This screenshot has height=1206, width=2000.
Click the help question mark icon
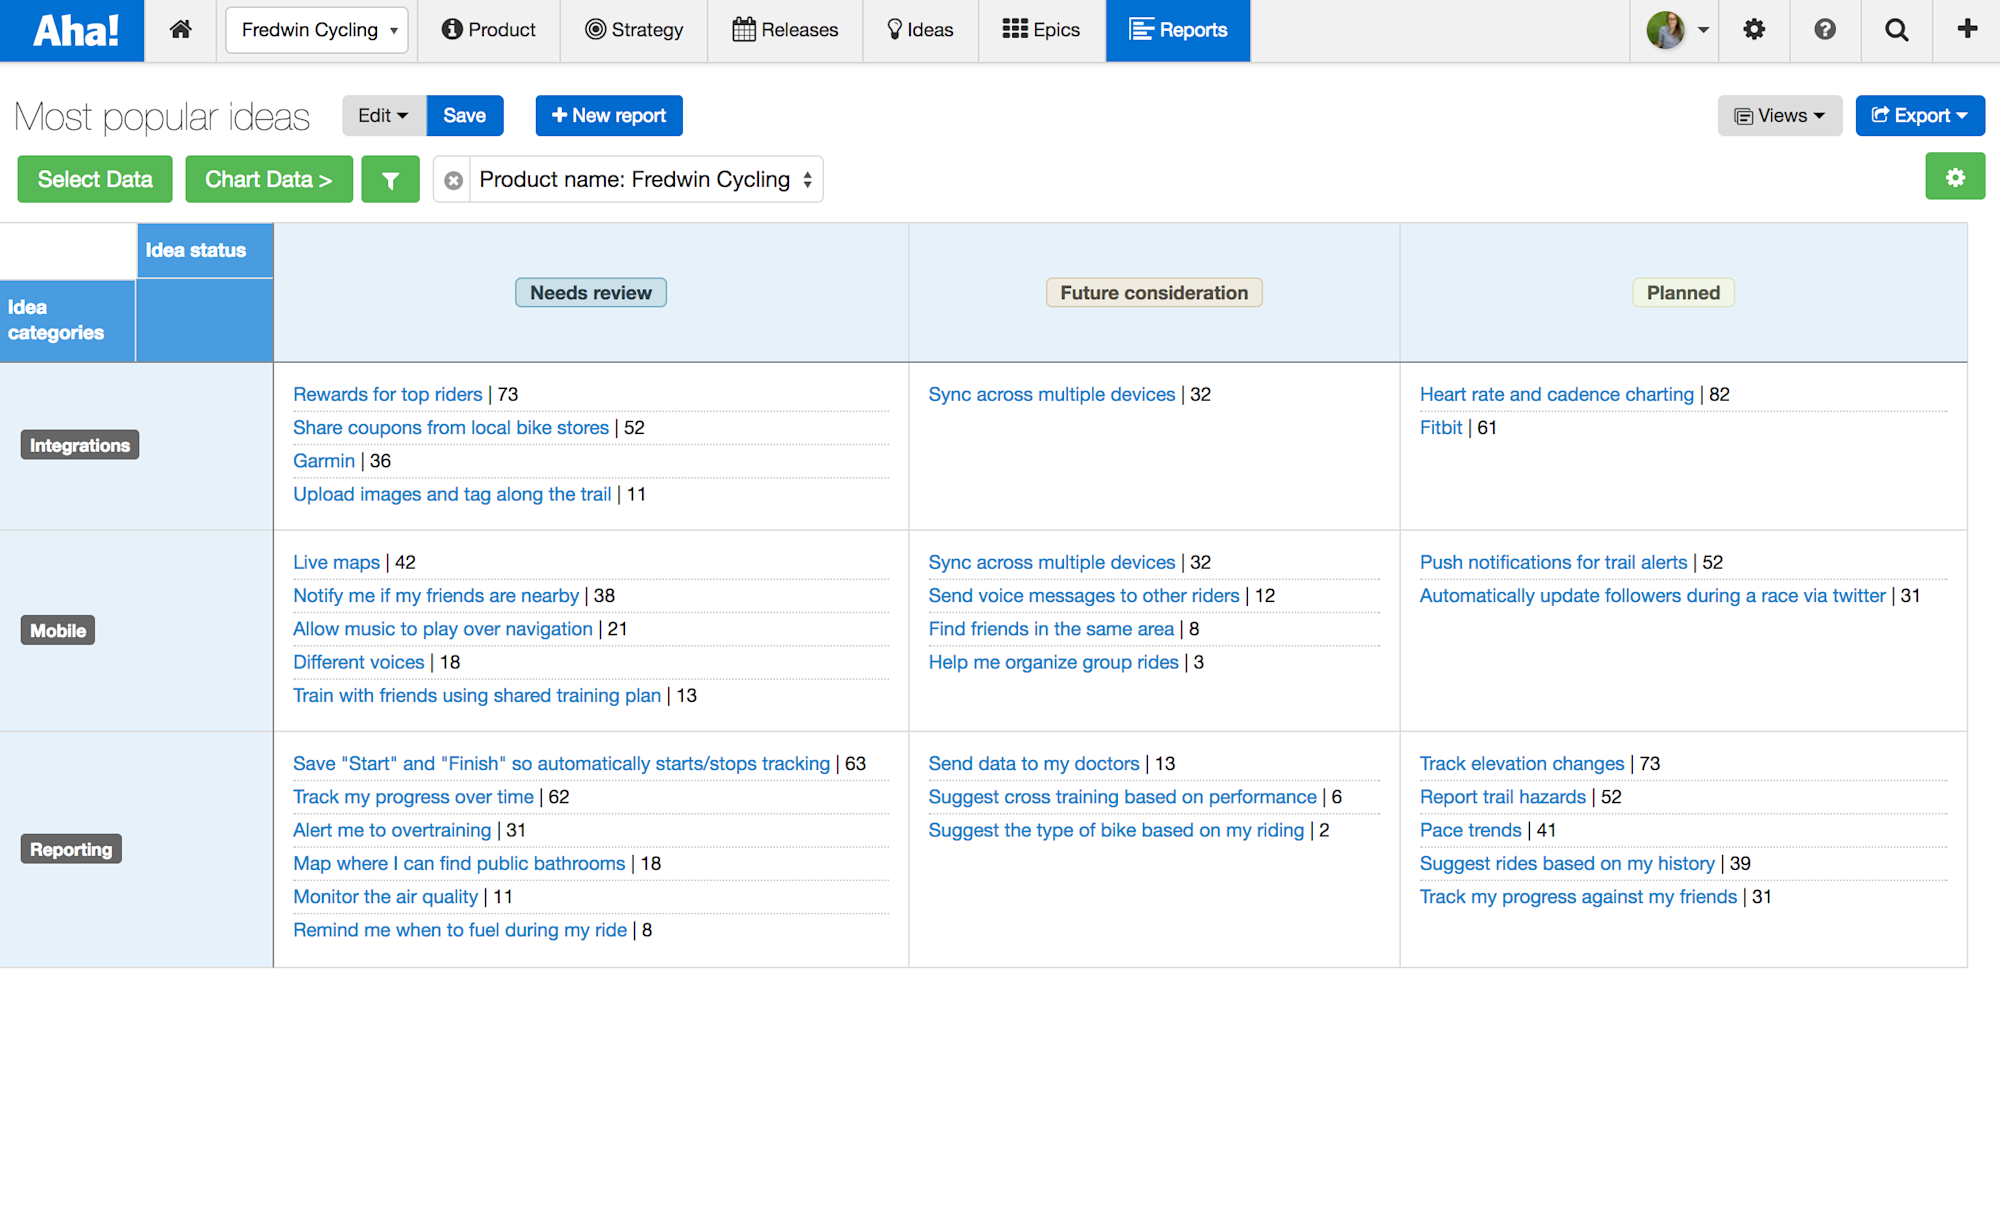[x=1825, y=30]
